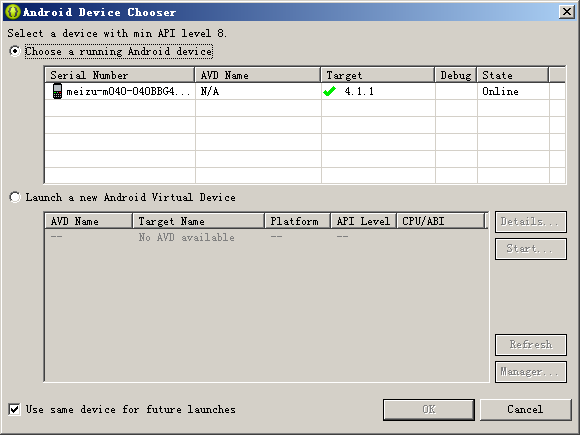
Task: Sort by Serial Number column header
Action: coord(120,75)
